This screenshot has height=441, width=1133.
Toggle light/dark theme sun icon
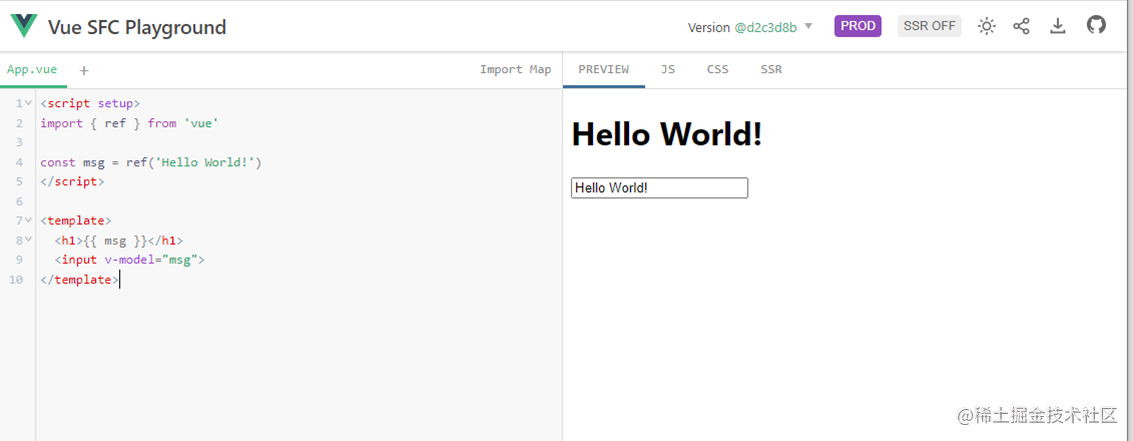(986, 27)
